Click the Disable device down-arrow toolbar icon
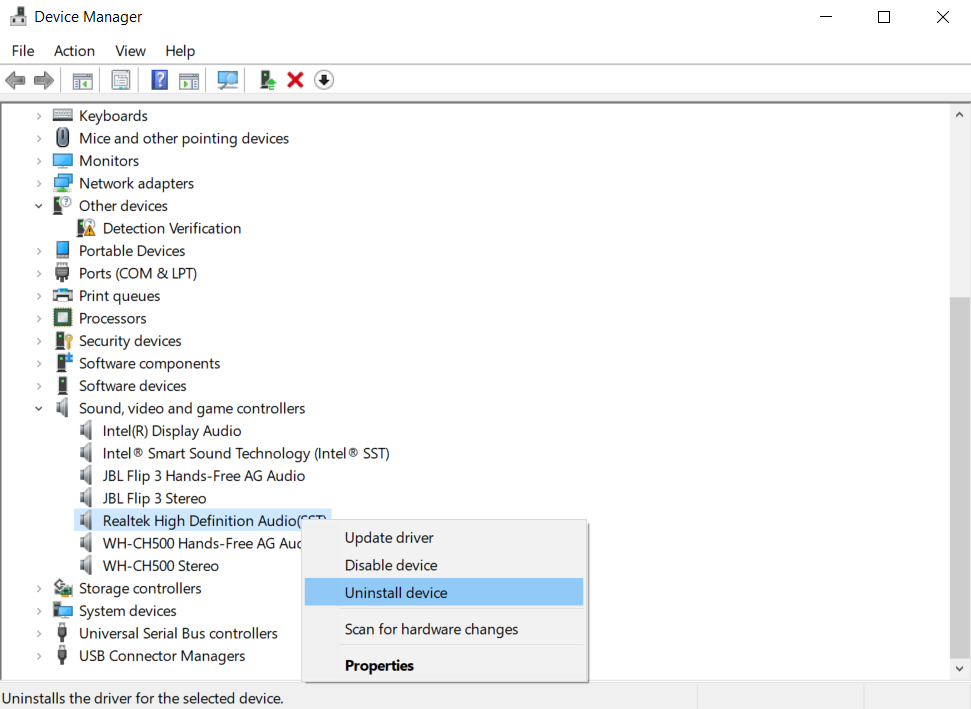This screenshot has height=709, width=971. 324,80
